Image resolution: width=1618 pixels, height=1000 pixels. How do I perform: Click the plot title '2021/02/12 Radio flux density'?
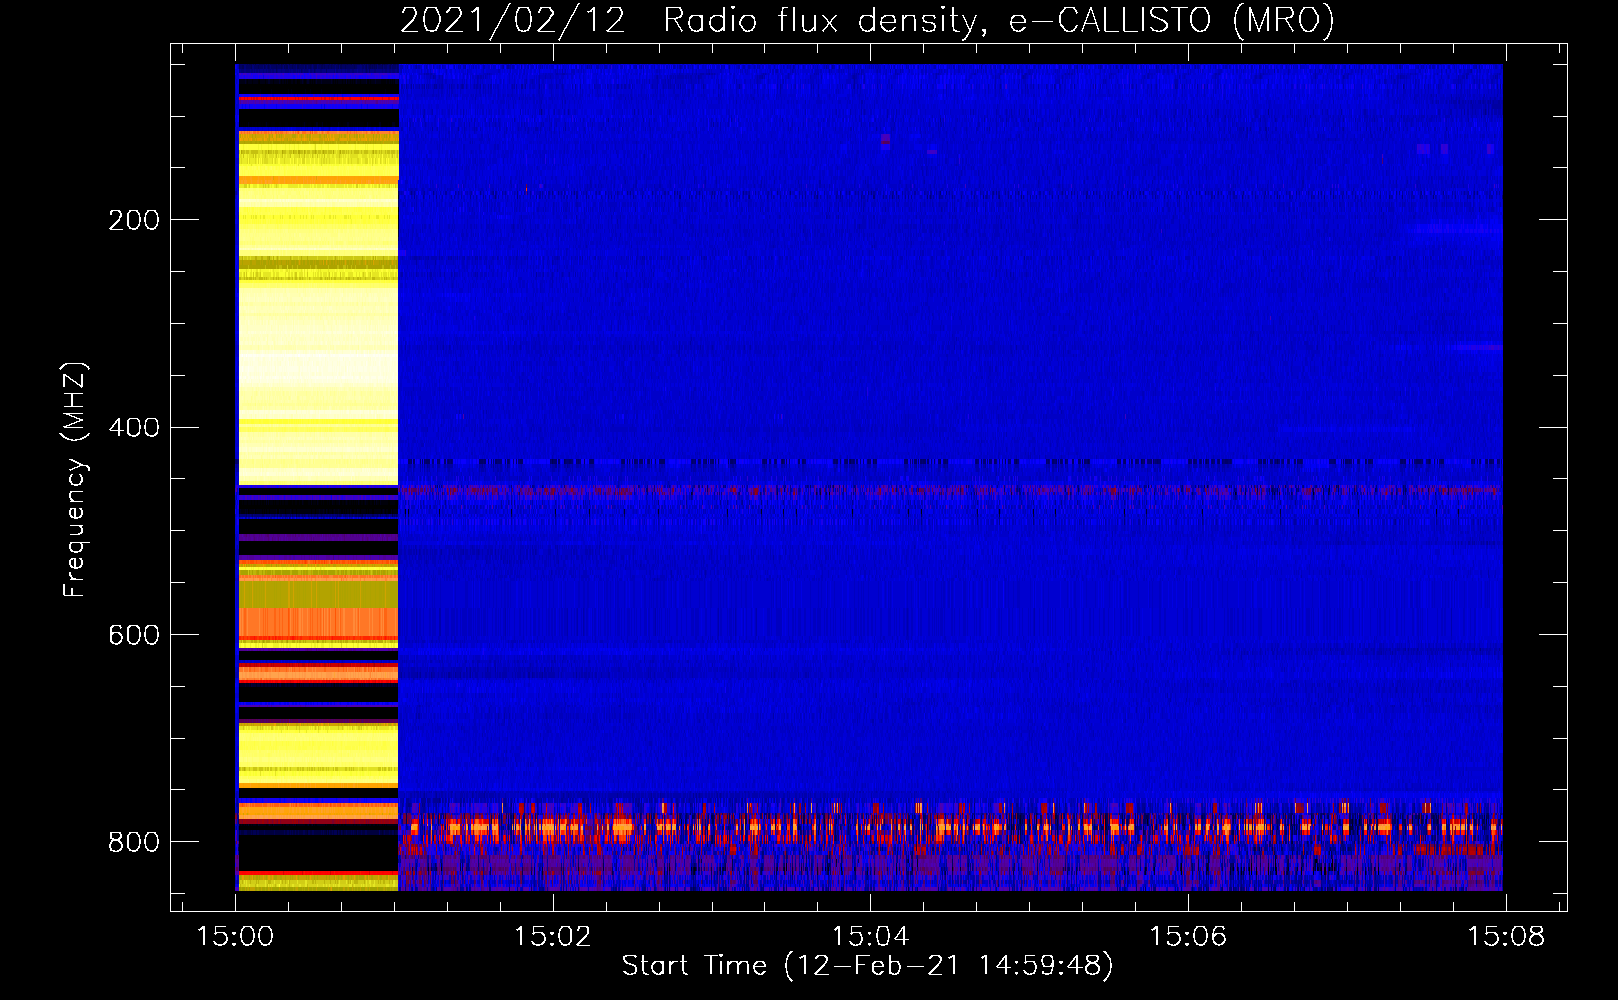pyautogui.click(x=868, y=20)
